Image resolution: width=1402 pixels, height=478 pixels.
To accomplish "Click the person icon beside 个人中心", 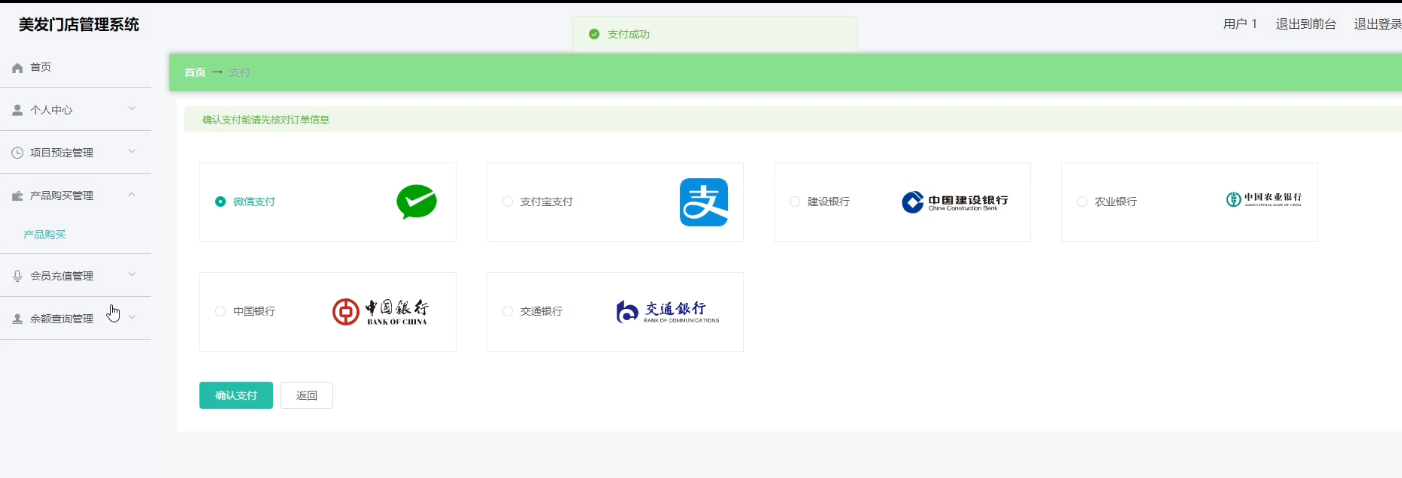I will point(17,110).
